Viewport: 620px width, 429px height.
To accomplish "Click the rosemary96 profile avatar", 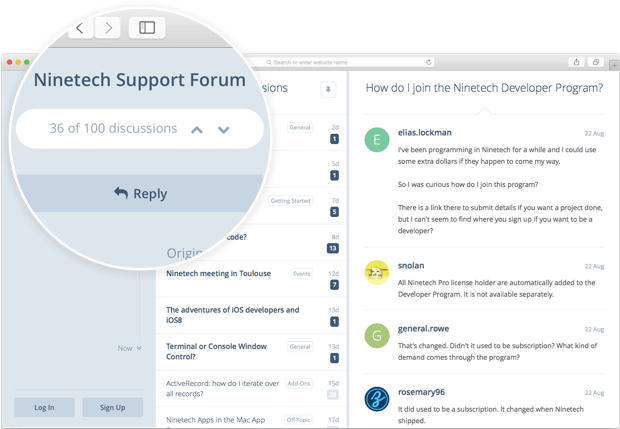I will pos(377,398).
